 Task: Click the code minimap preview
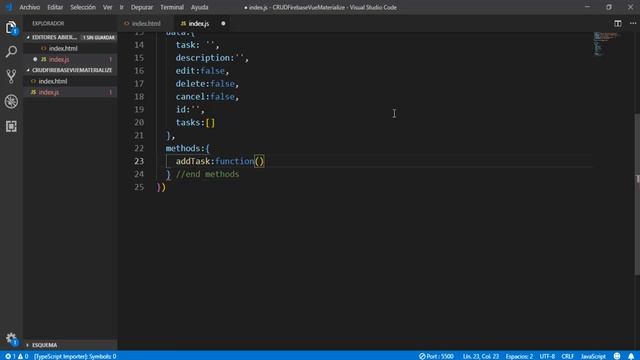(606, 44)
